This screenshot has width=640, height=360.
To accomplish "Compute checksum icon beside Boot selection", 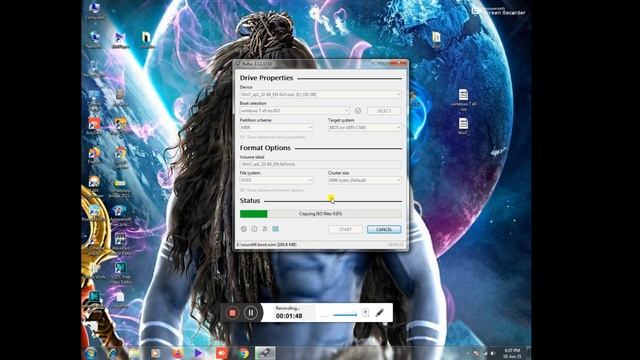I will pos(358,111).
